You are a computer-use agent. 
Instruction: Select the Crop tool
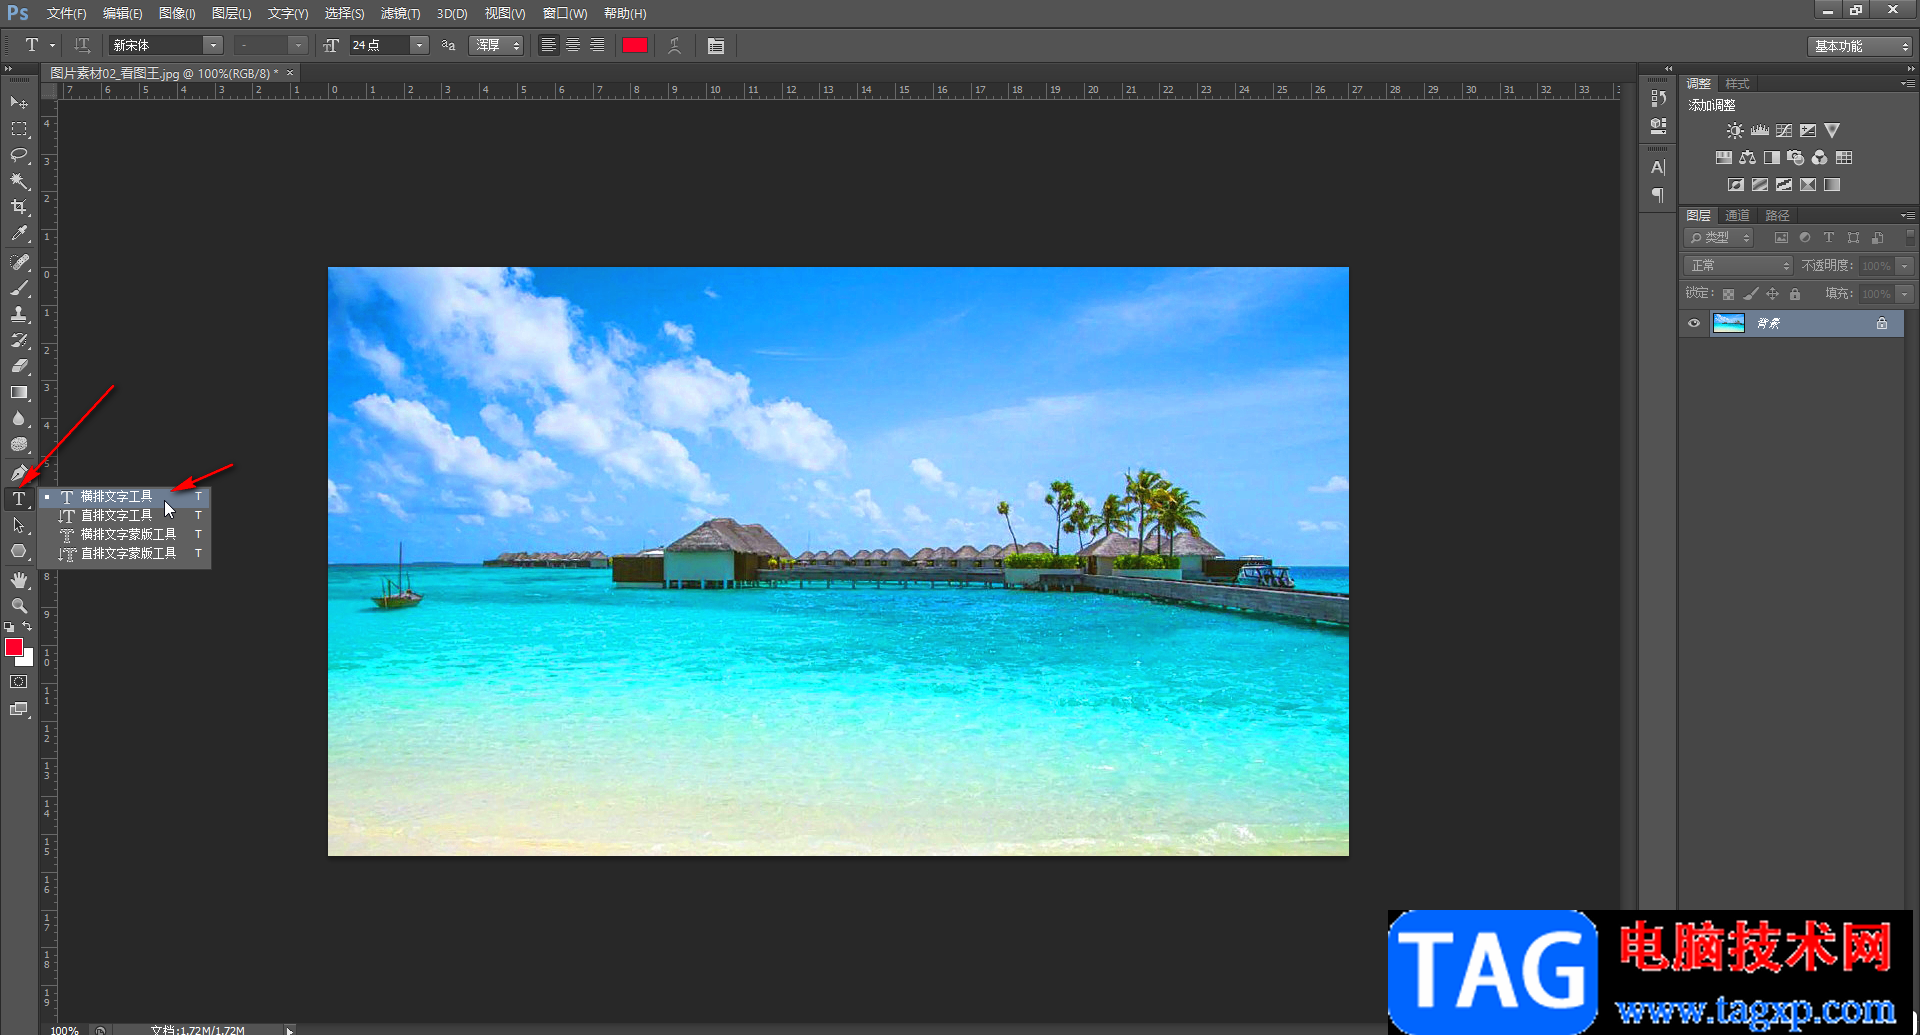[x=19, y=207]
